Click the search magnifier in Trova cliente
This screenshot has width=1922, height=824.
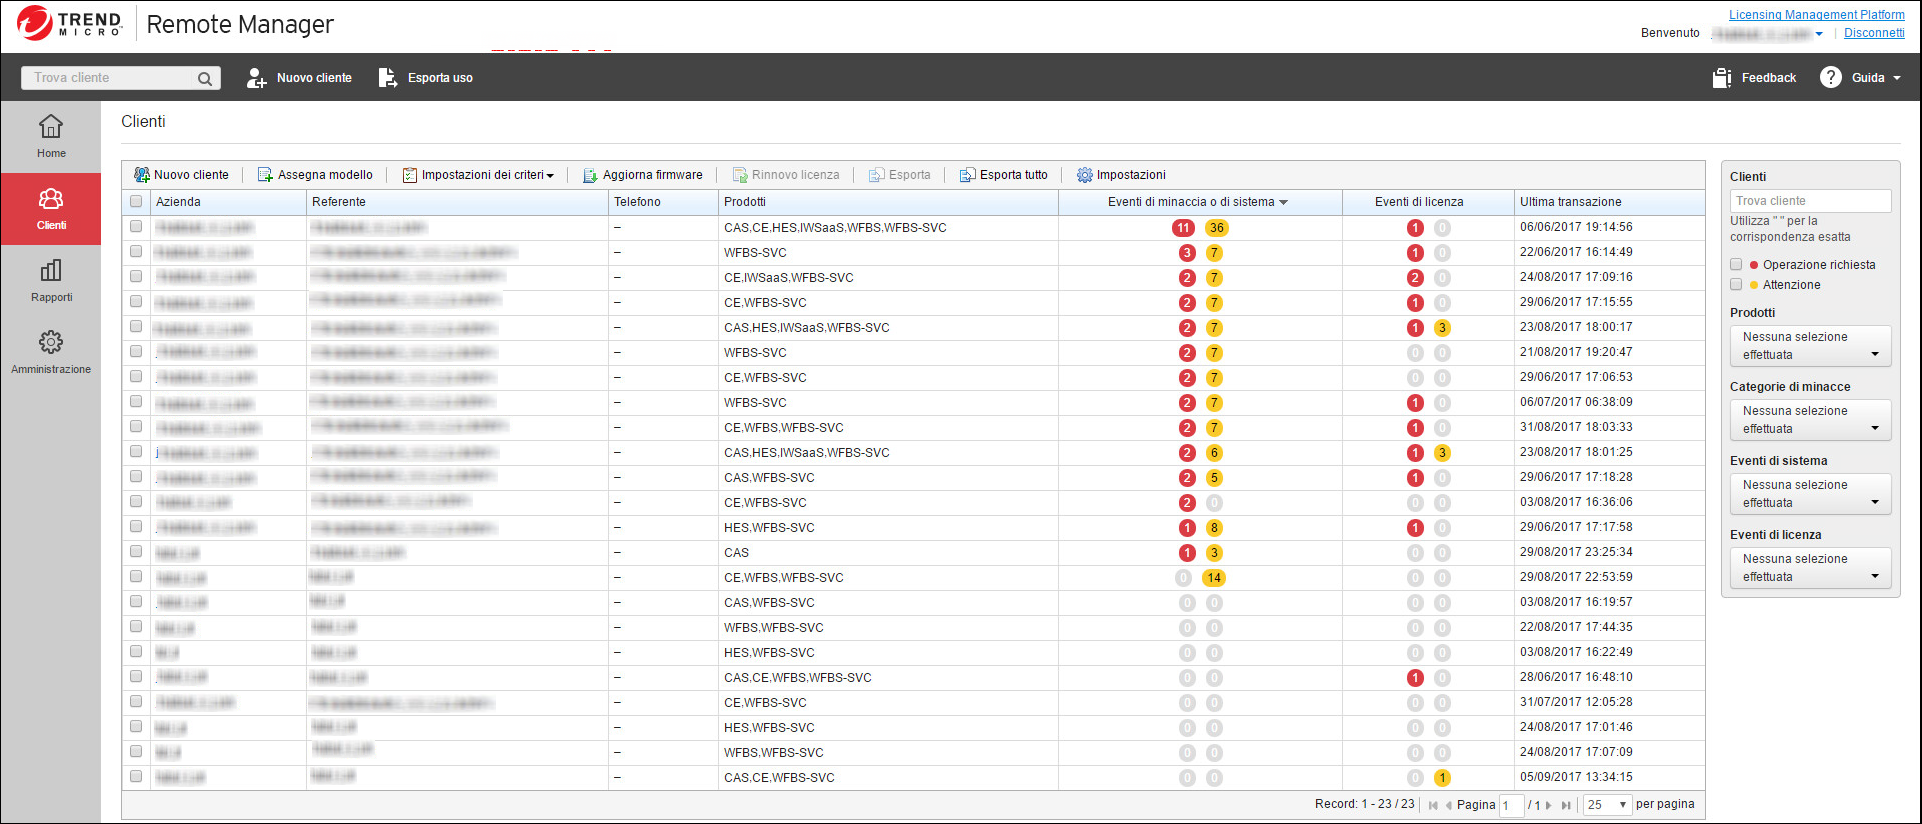(x=205, y=78)
